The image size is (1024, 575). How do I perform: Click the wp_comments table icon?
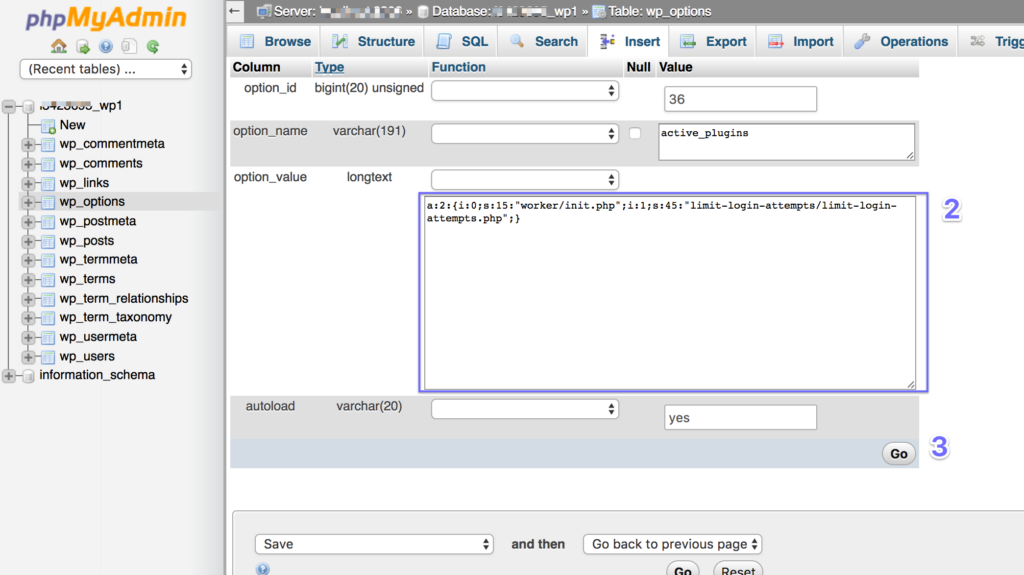[x=48, y=164]
